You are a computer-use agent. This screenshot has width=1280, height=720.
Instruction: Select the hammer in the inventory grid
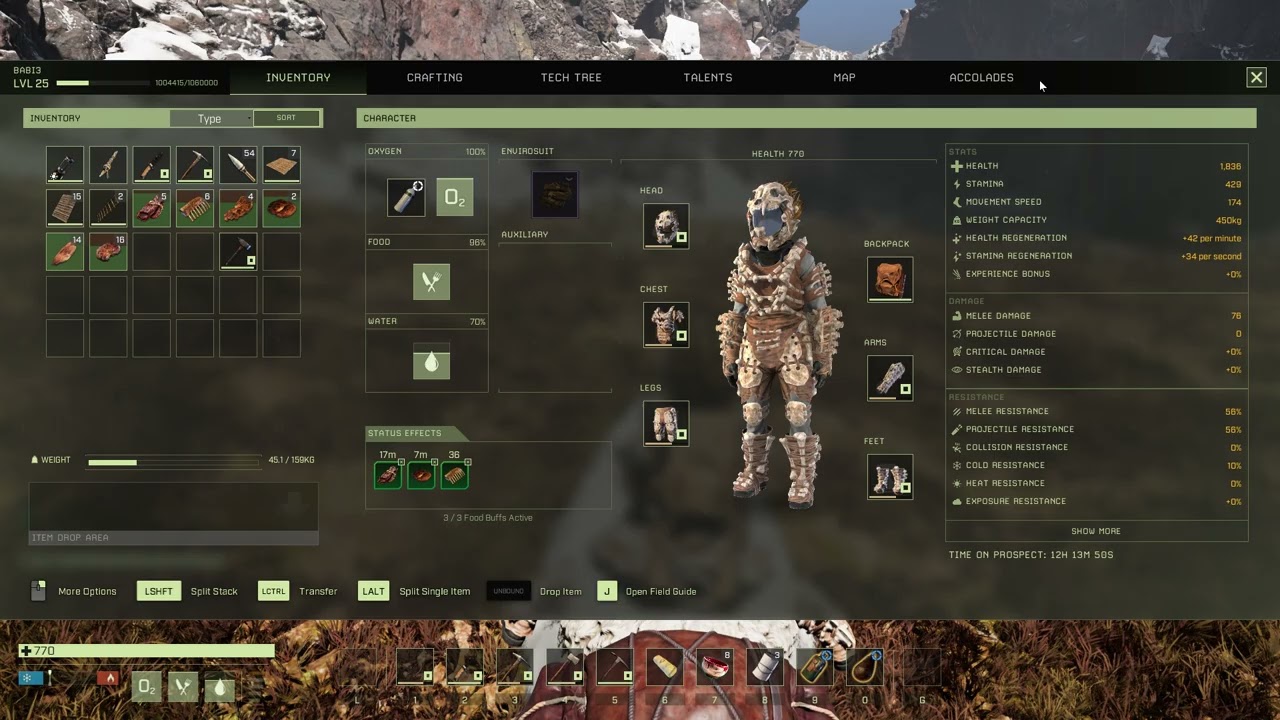click(238, 252)
